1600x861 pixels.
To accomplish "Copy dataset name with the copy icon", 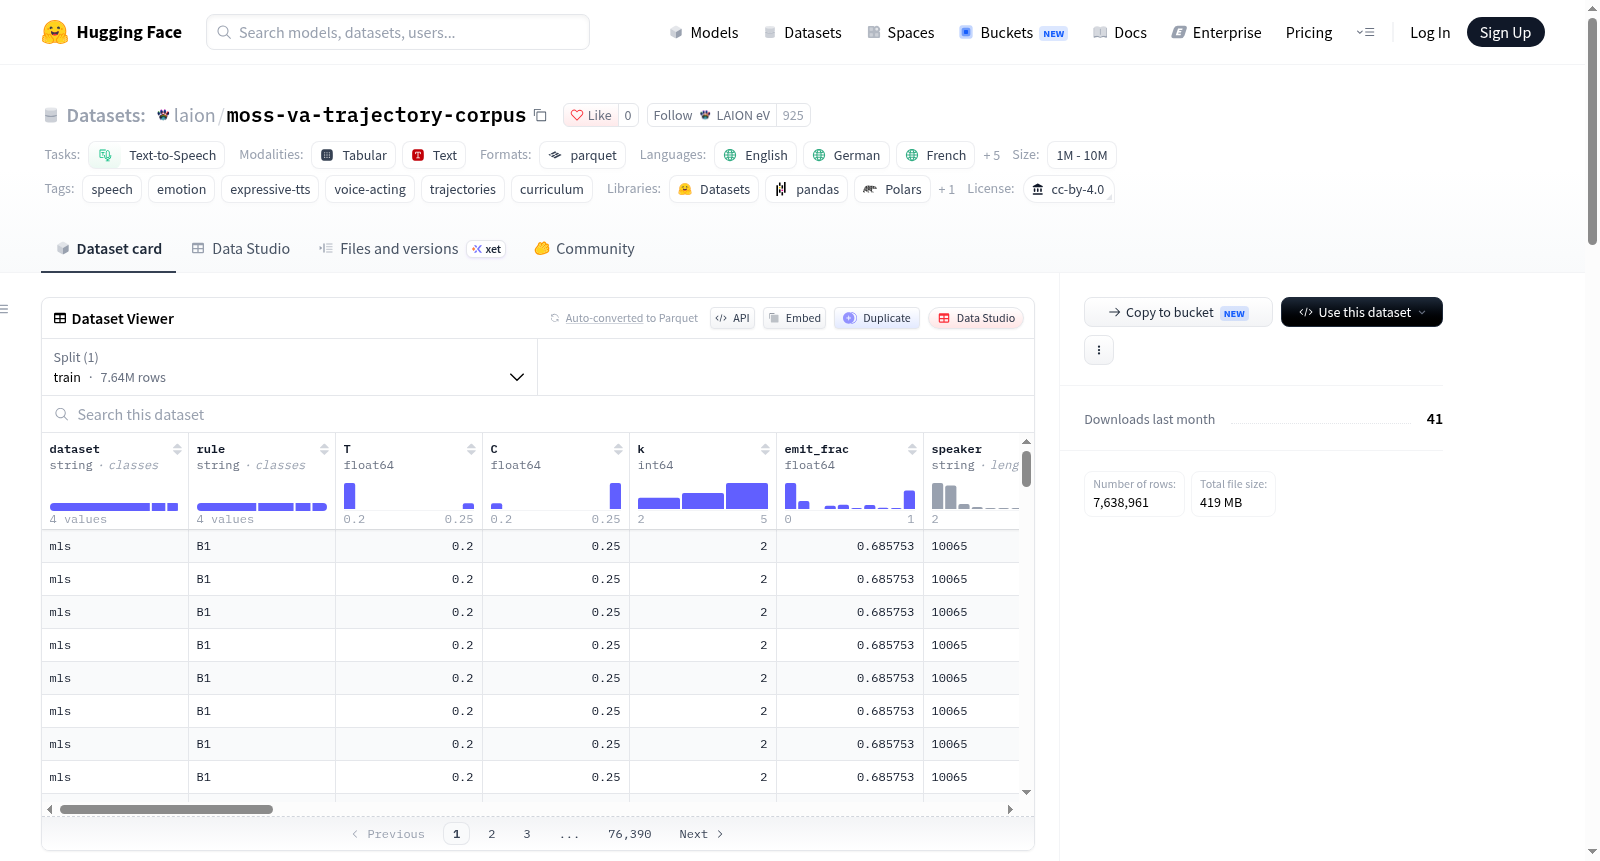I will [540, 115].
